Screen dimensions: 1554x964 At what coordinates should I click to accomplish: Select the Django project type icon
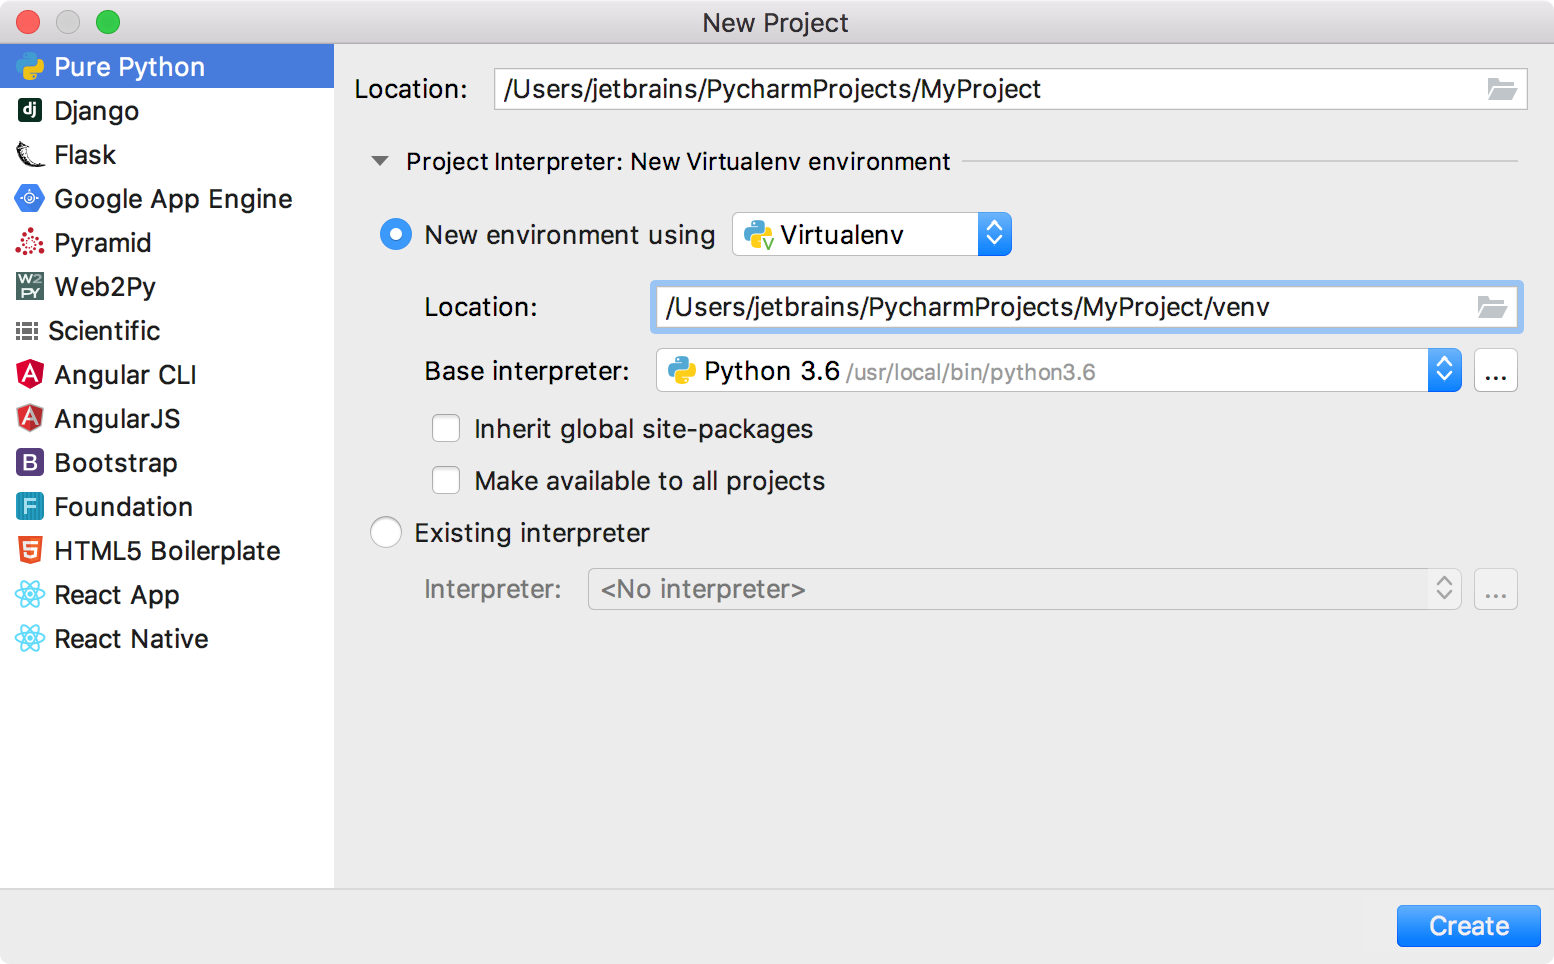tap(30, 110)
